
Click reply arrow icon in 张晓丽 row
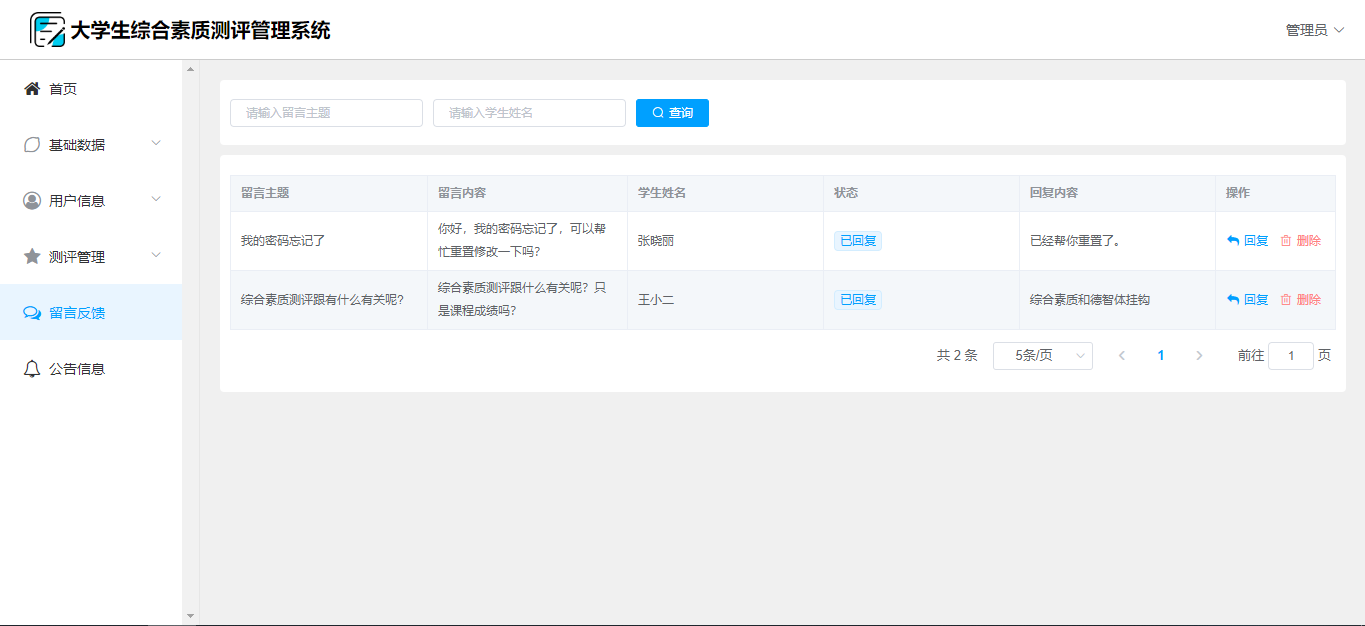[x=1233, y=241]
